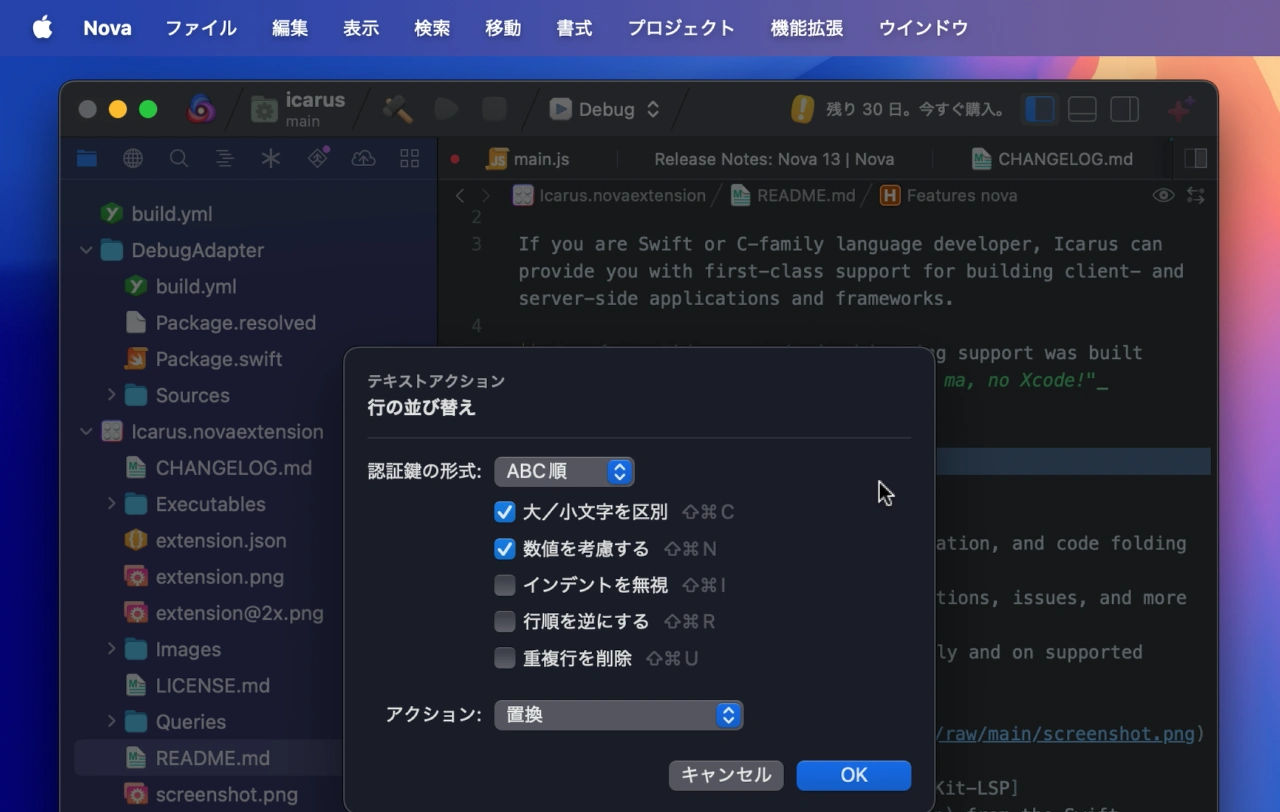
Task: Switch to the CHANGELOG.md editor tab
Action: pyautogui.click(x=1051, y=158)
